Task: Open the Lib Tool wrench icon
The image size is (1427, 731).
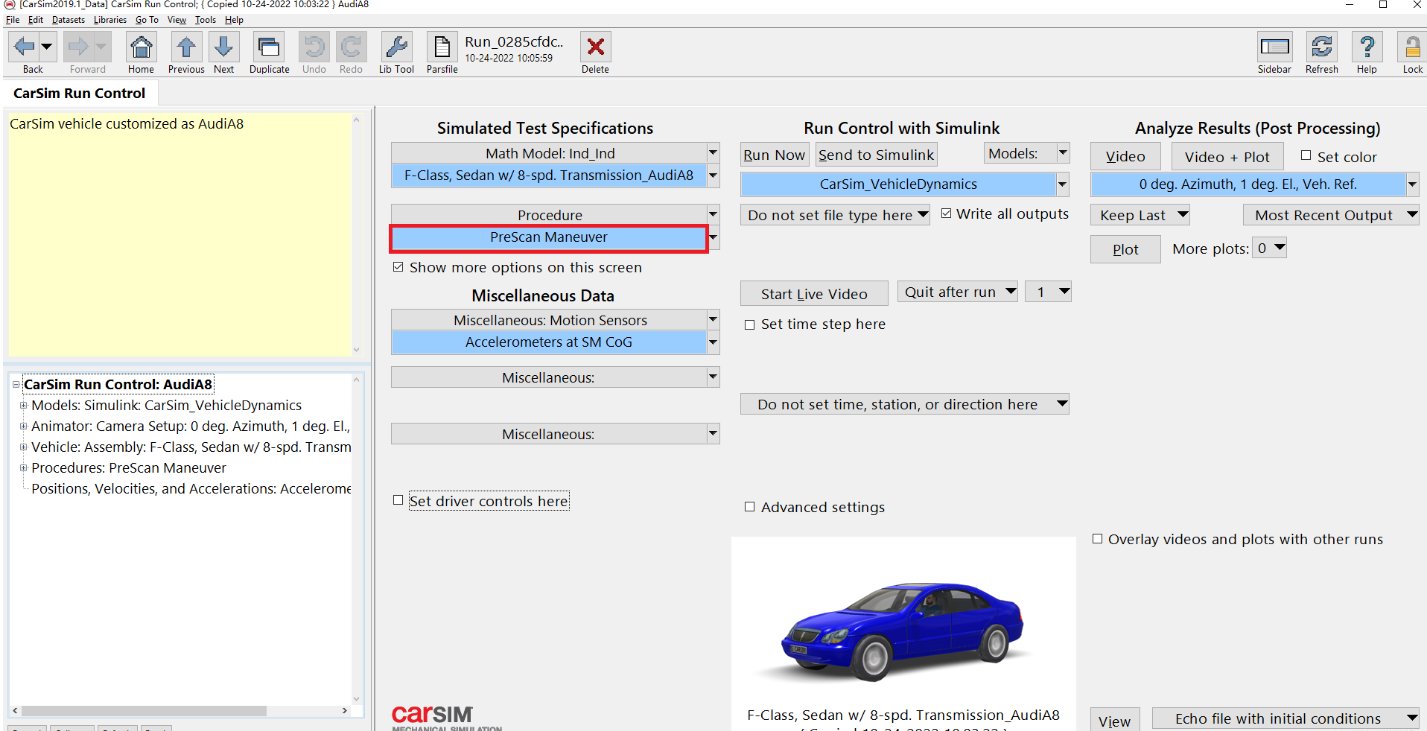Action: tap(396, 47)
